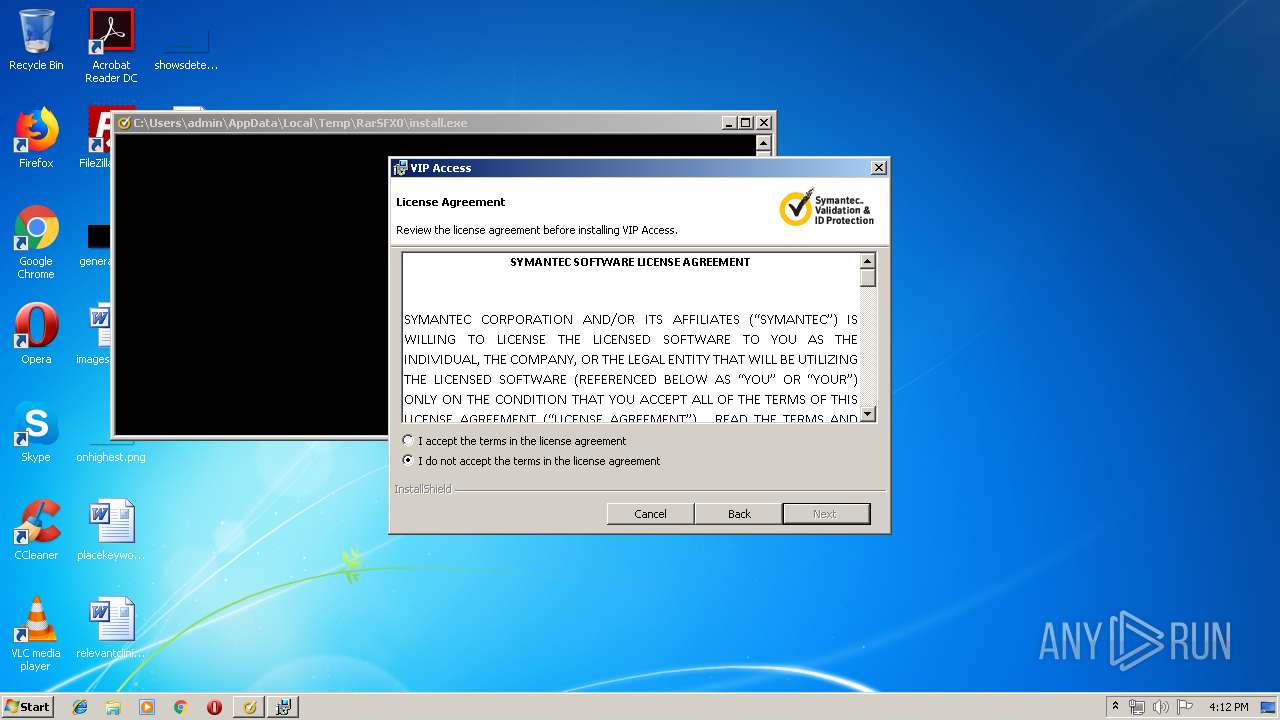
Task: Click the license scrollbar down arrow
Action: click(x=868, y=414)
